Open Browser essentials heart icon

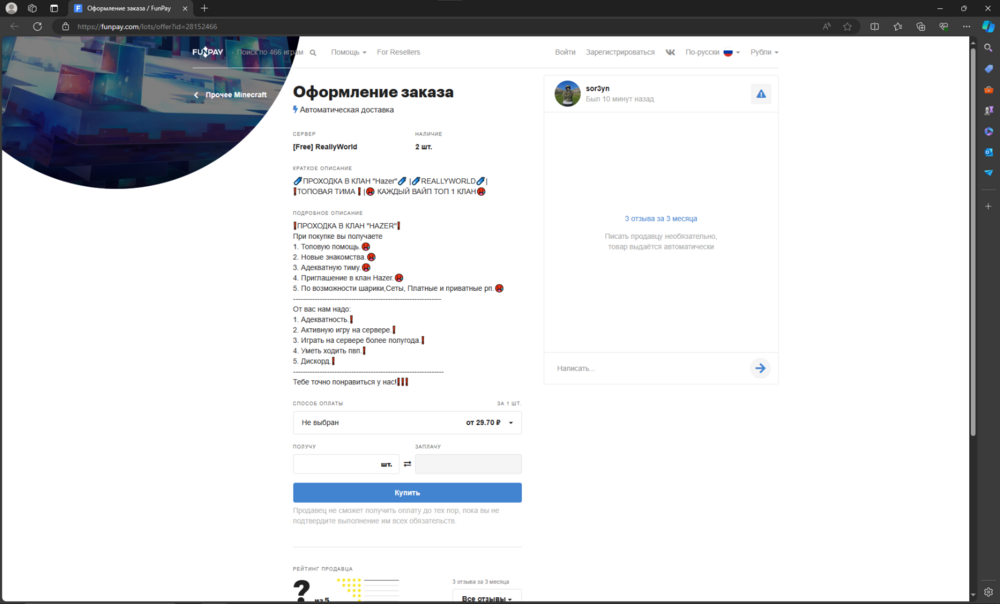[943, 27]
